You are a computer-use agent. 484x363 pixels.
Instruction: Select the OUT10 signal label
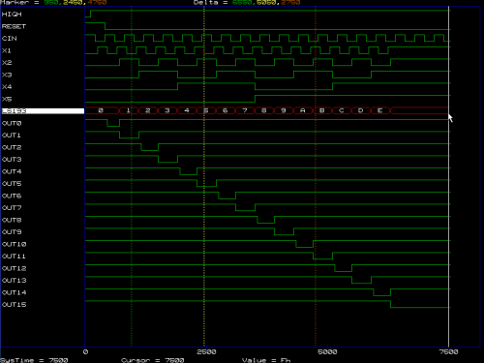pos(14,244)
